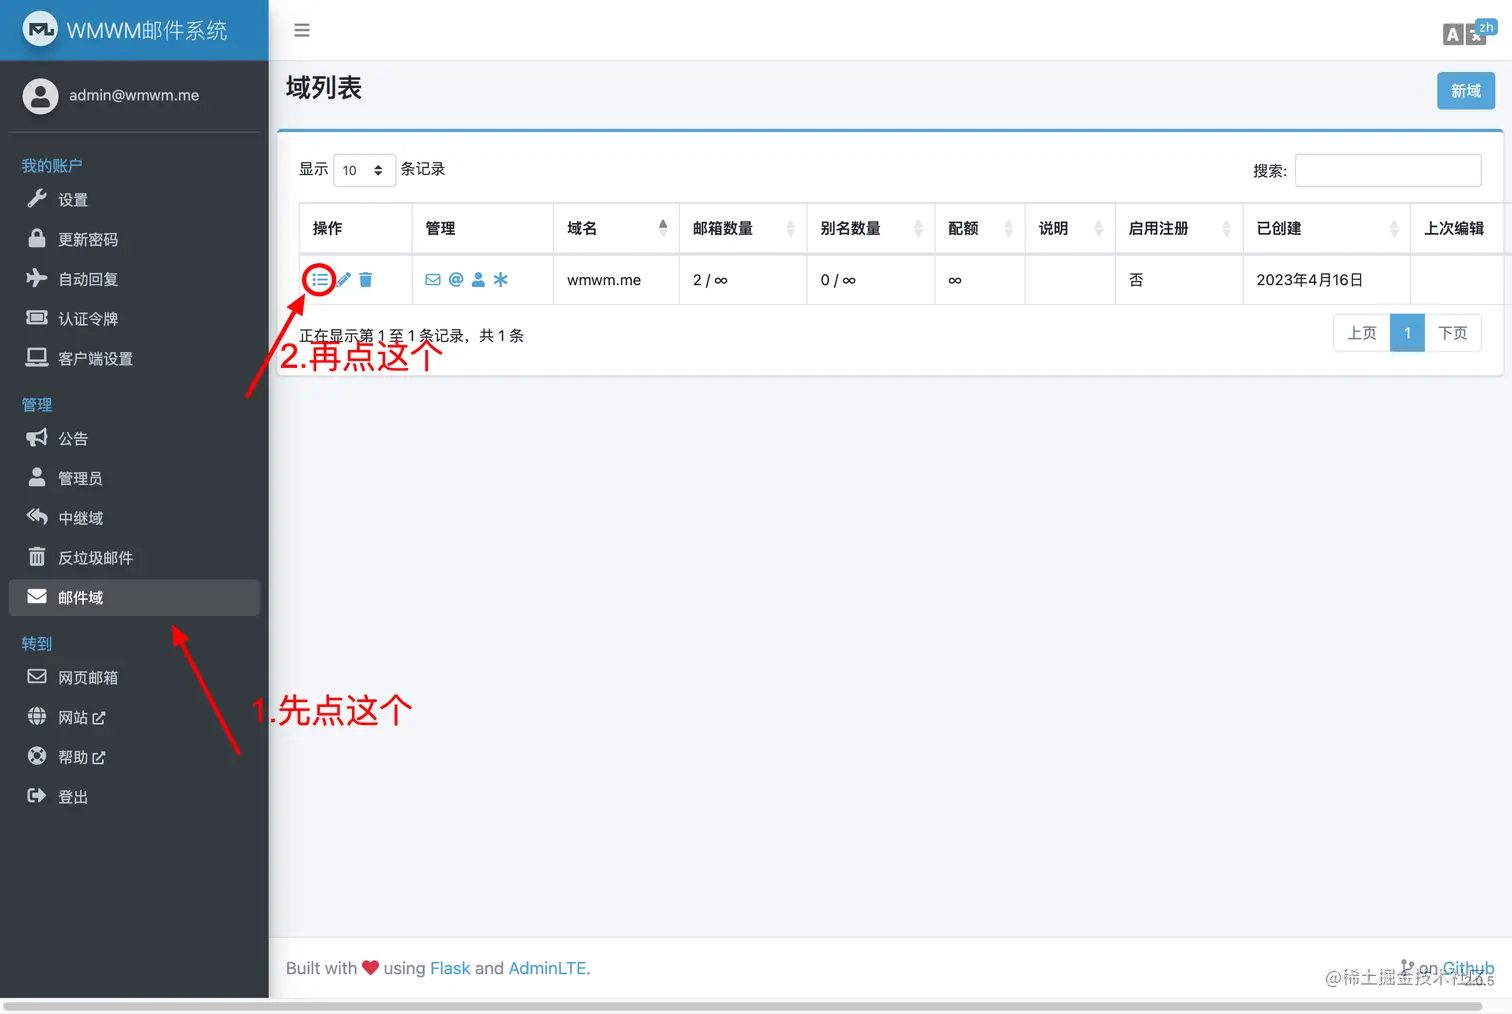Click the admin user avatar icon
The width and height of the screenshot is (1512, 1014).
click(x=40, y=96)
